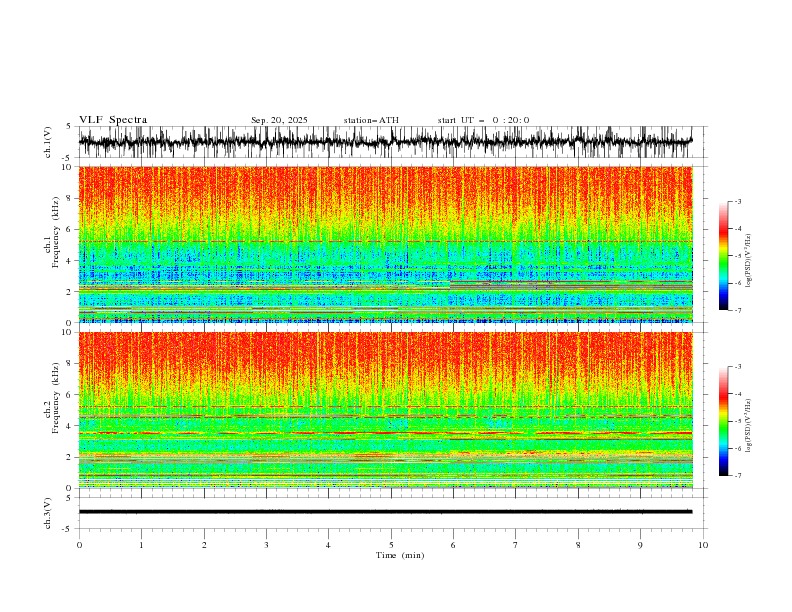Click the ch.2 frequency axis "6" tick label
This screenshot has height=612, width=792.
(71, 395)
